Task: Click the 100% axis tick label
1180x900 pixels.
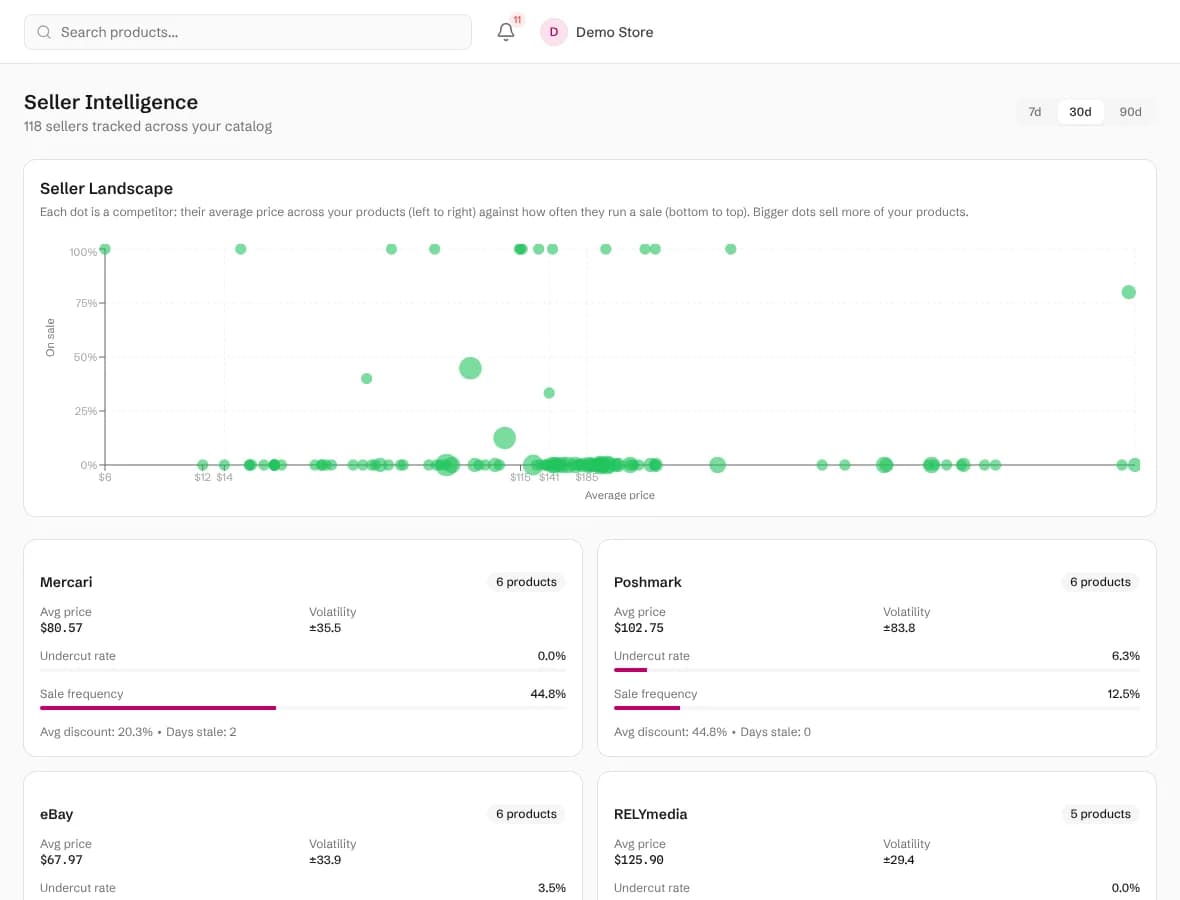Action: [x=83, y=252]
